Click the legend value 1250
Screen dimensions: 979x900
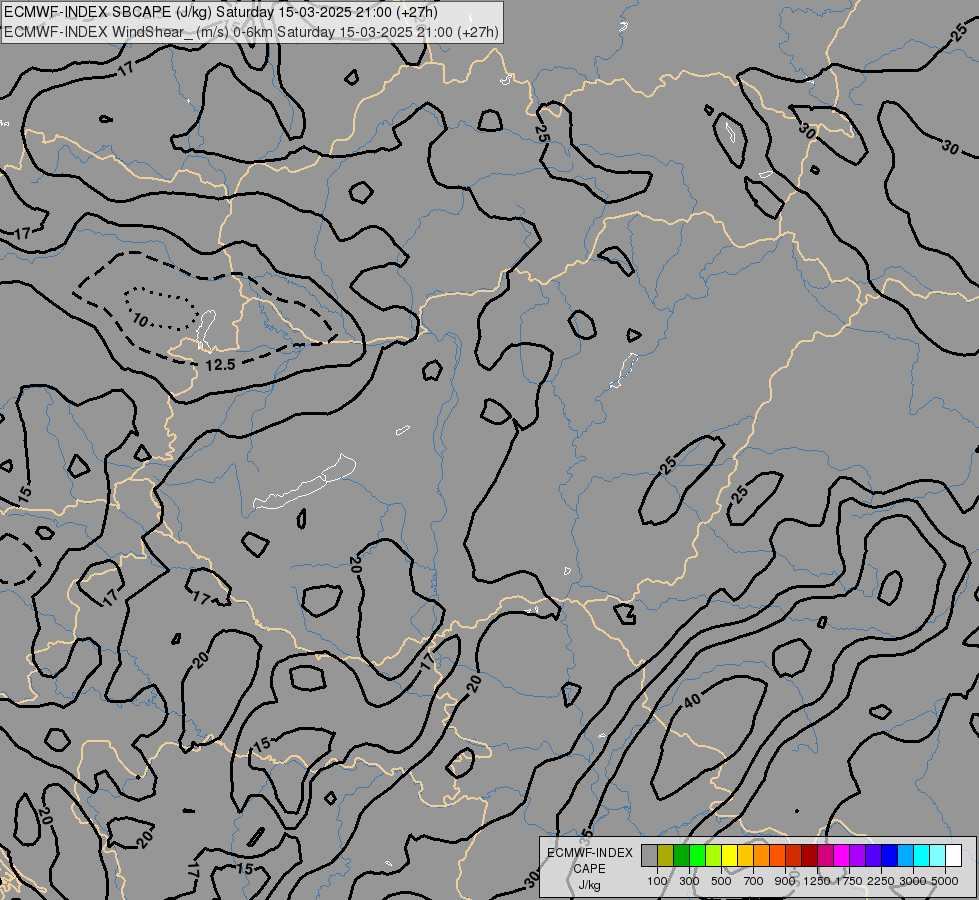click(x=817, y=881)
